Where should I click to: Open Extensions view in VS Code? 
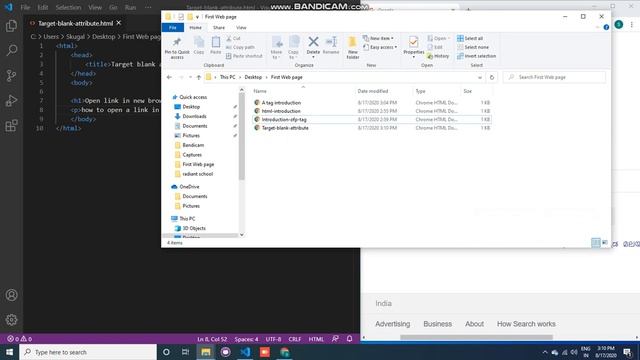(11, 125)
